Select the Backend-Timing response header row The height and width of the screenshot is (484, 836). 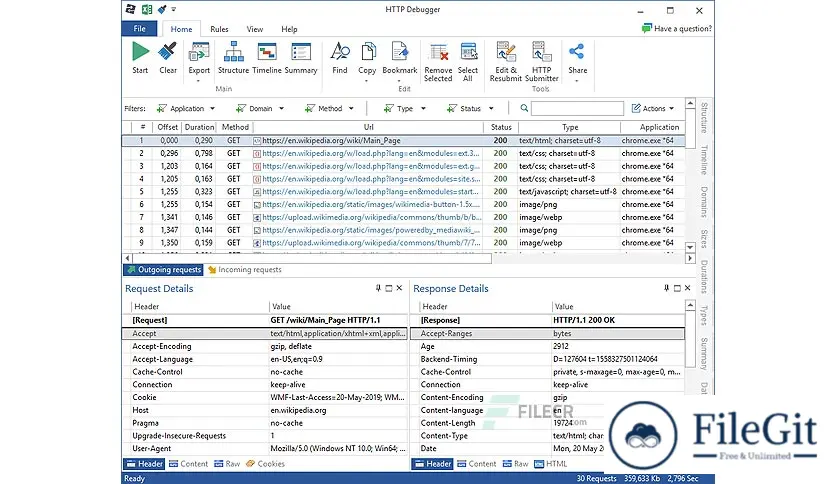(x=548, y=359)
